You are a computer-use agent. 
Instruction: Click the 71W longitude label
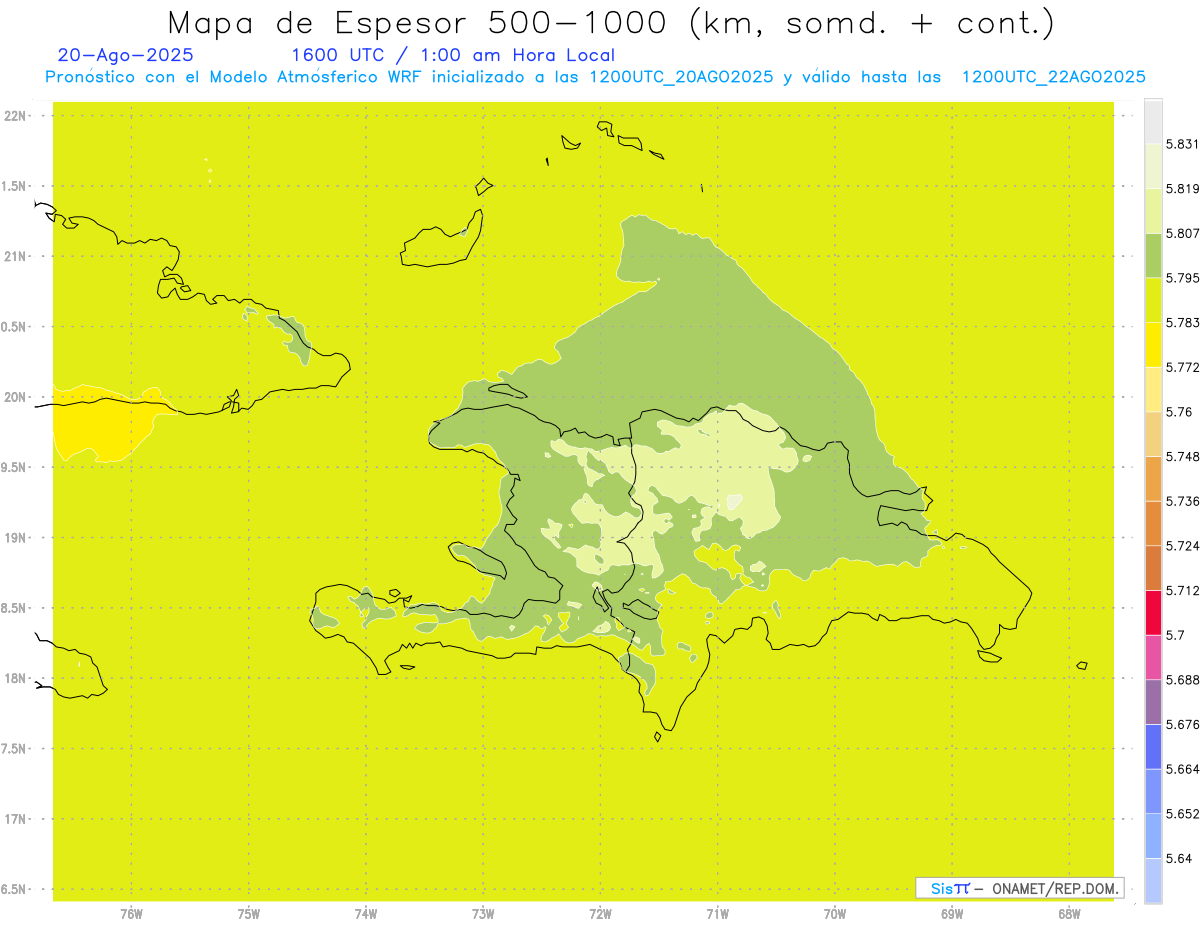[x=717, y=914]
